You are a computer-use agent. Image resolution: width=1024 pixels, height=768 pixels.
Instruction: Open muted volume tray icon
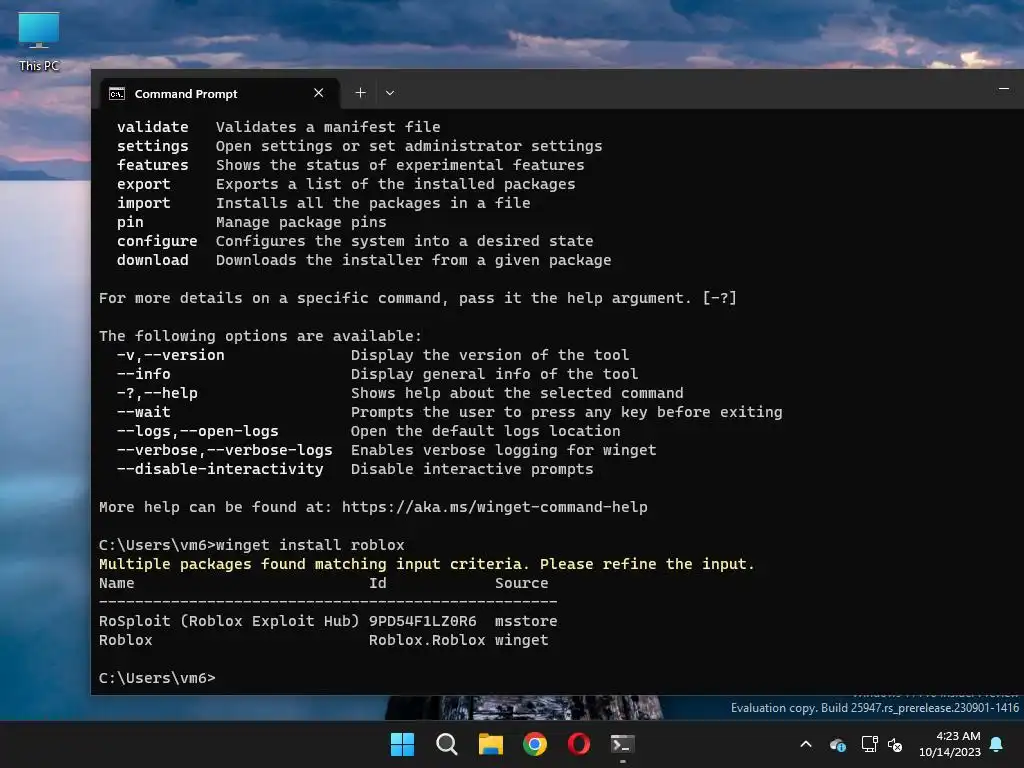pyautogui.click(x=895, y=744)
